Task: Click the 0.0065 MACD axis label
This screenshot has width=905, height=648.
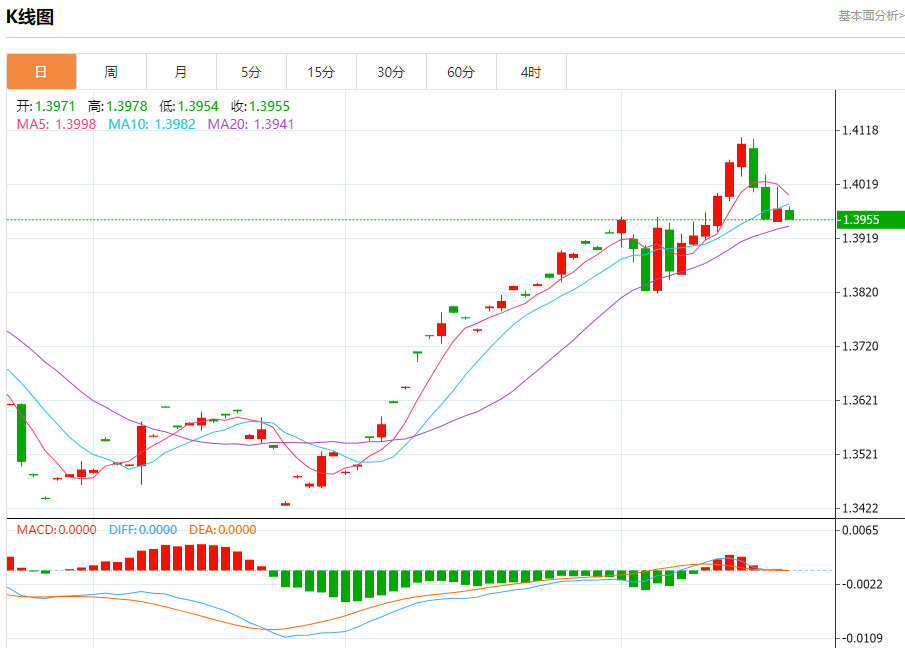Action: coord(860,530)
